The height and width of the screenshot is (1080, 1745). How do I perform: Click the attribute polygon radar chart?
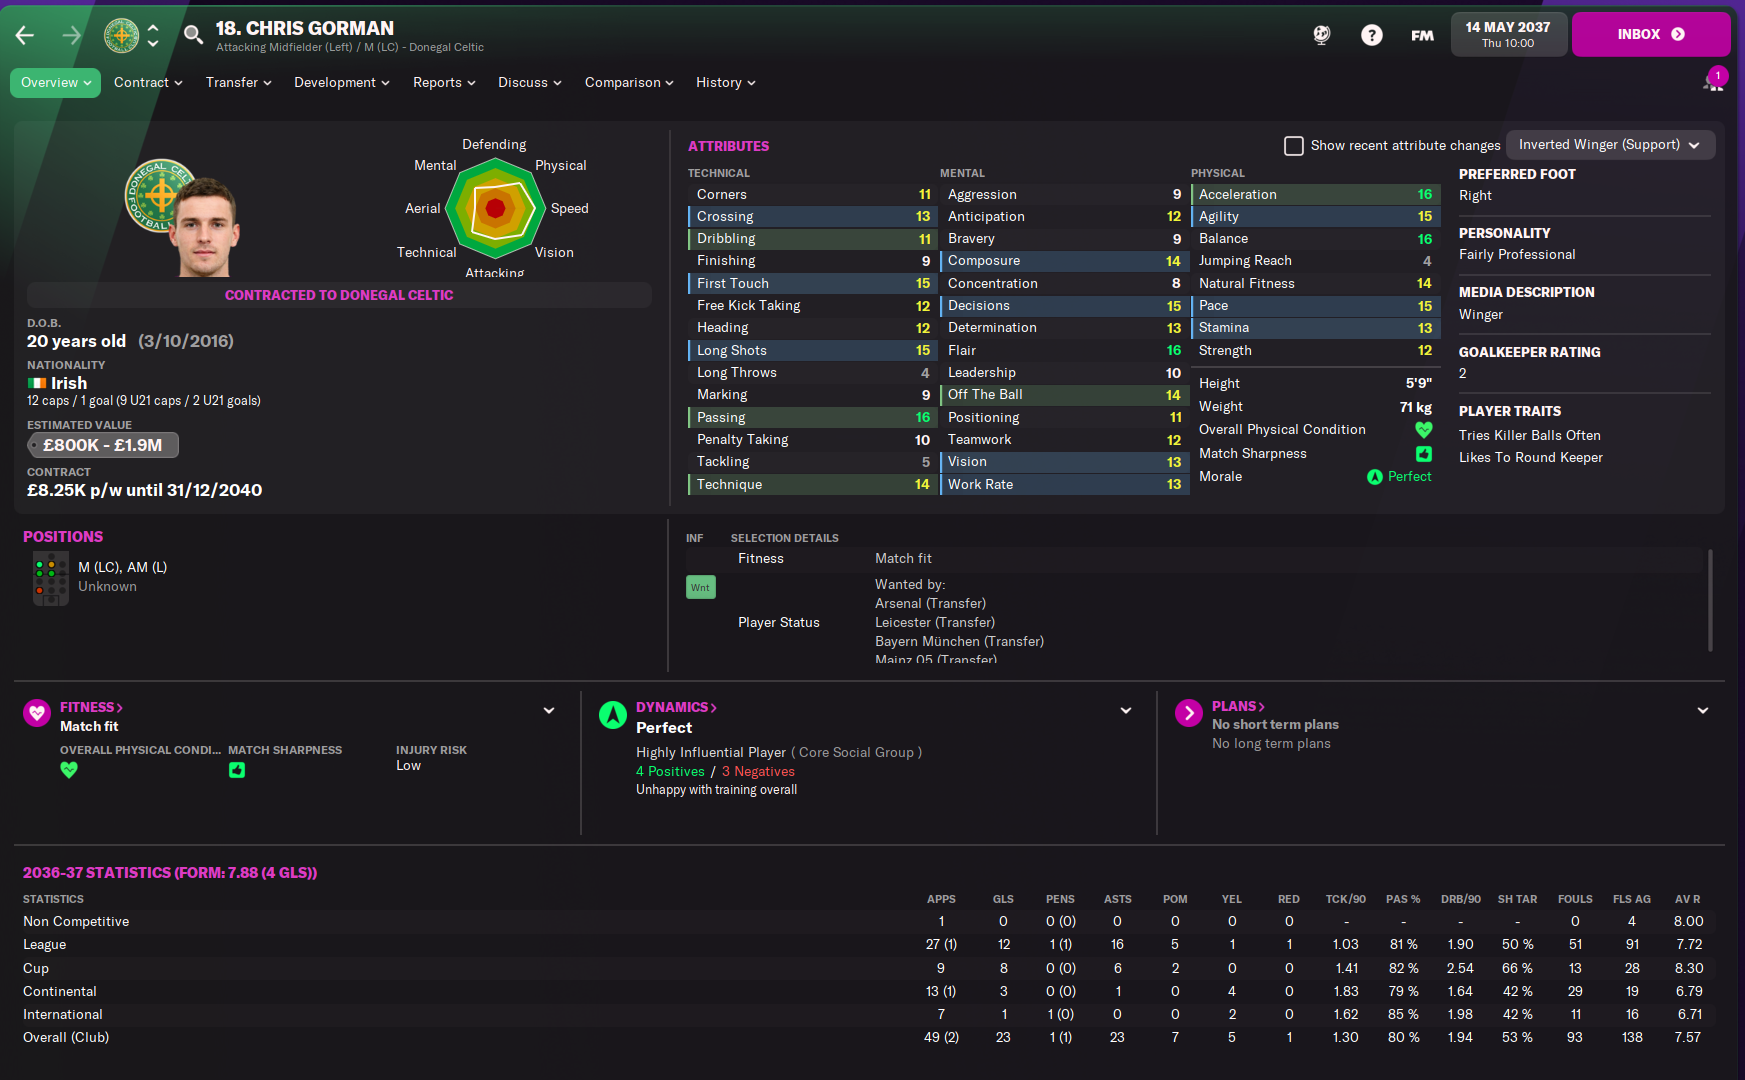[495, 208]
